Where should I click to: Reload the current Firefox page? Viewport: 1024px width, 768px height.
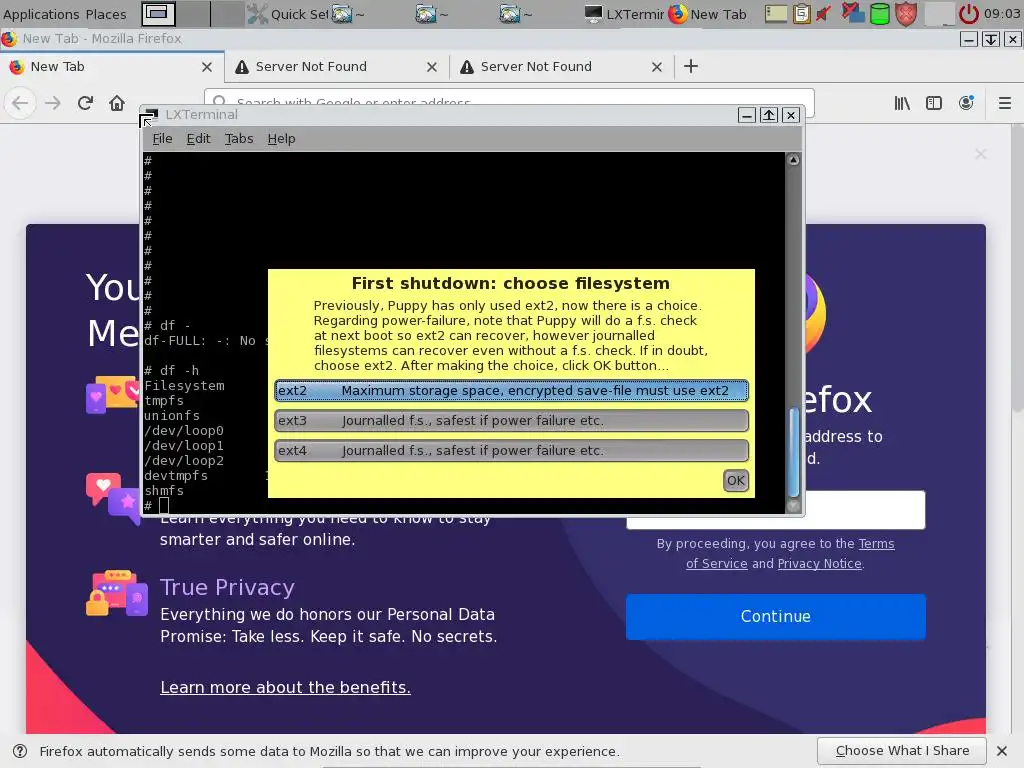click(x=85, y=103)
